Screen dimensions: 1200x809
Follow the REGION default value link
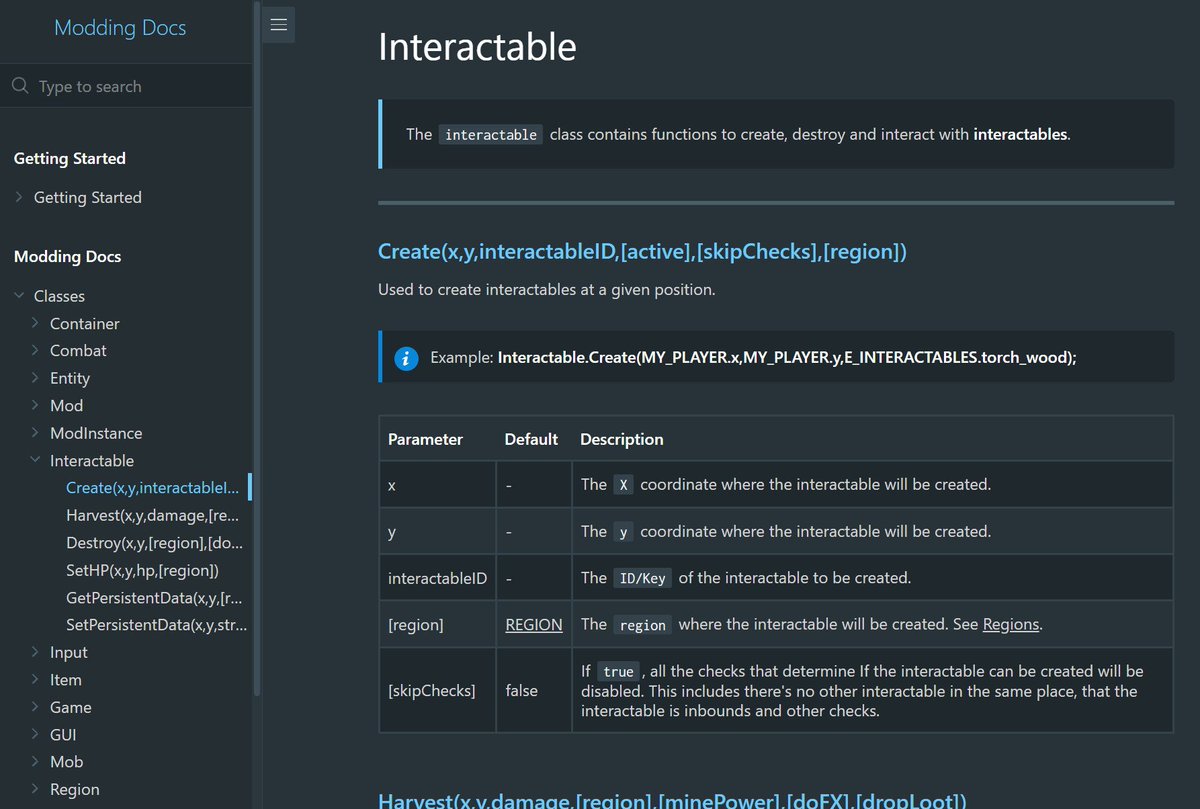coord(534,624)
